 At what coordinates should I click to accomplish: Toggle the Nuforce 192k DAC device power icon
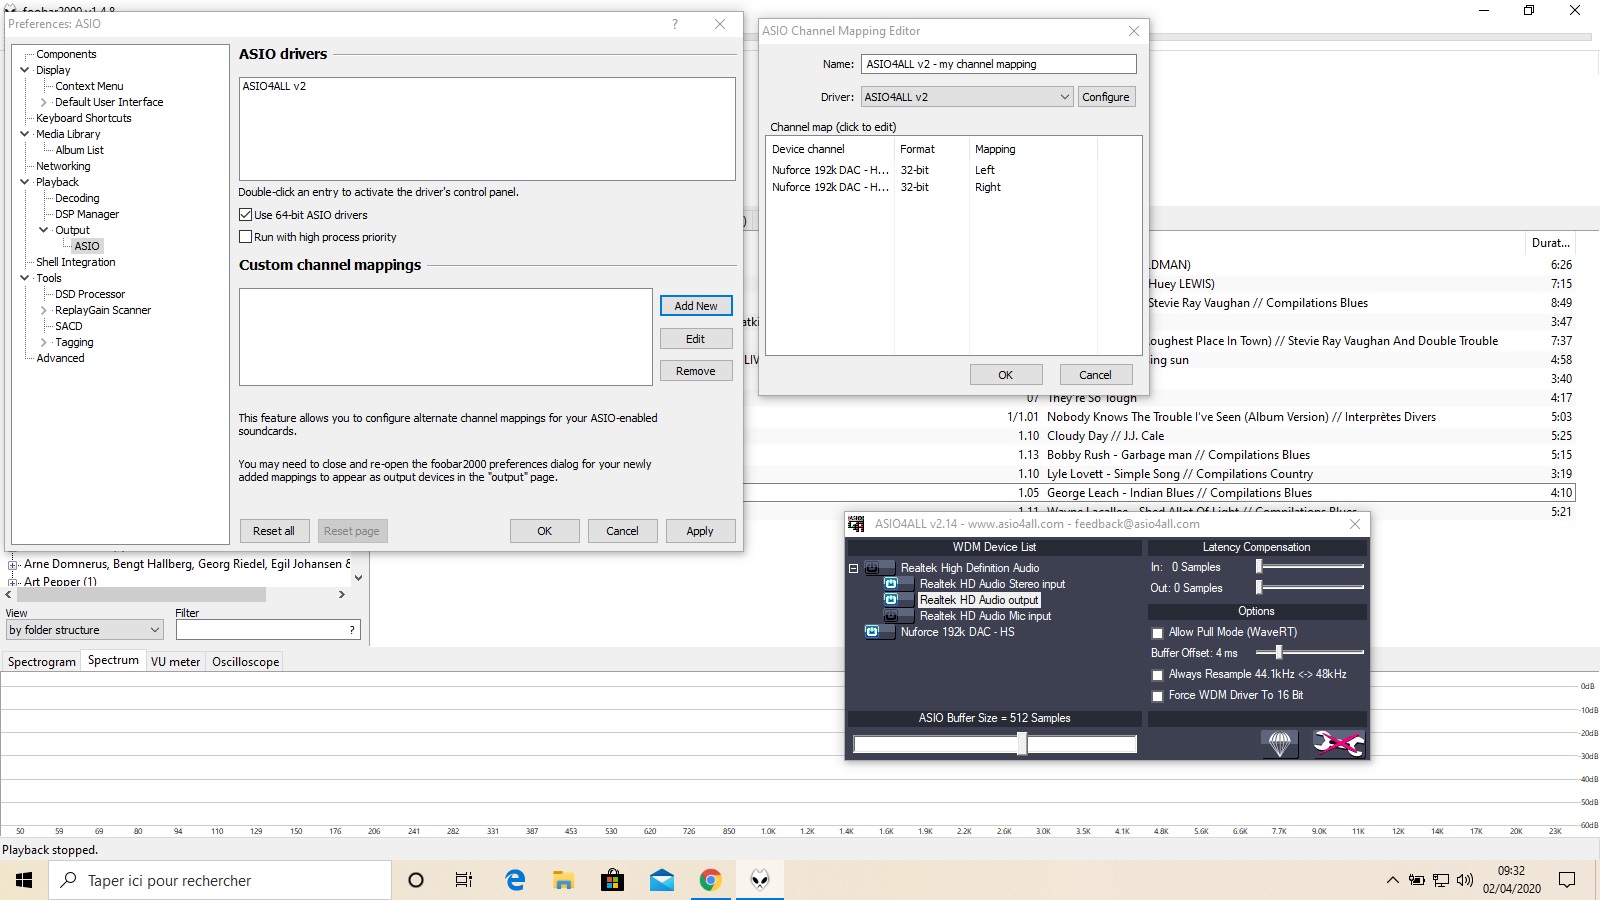point(872,632)
